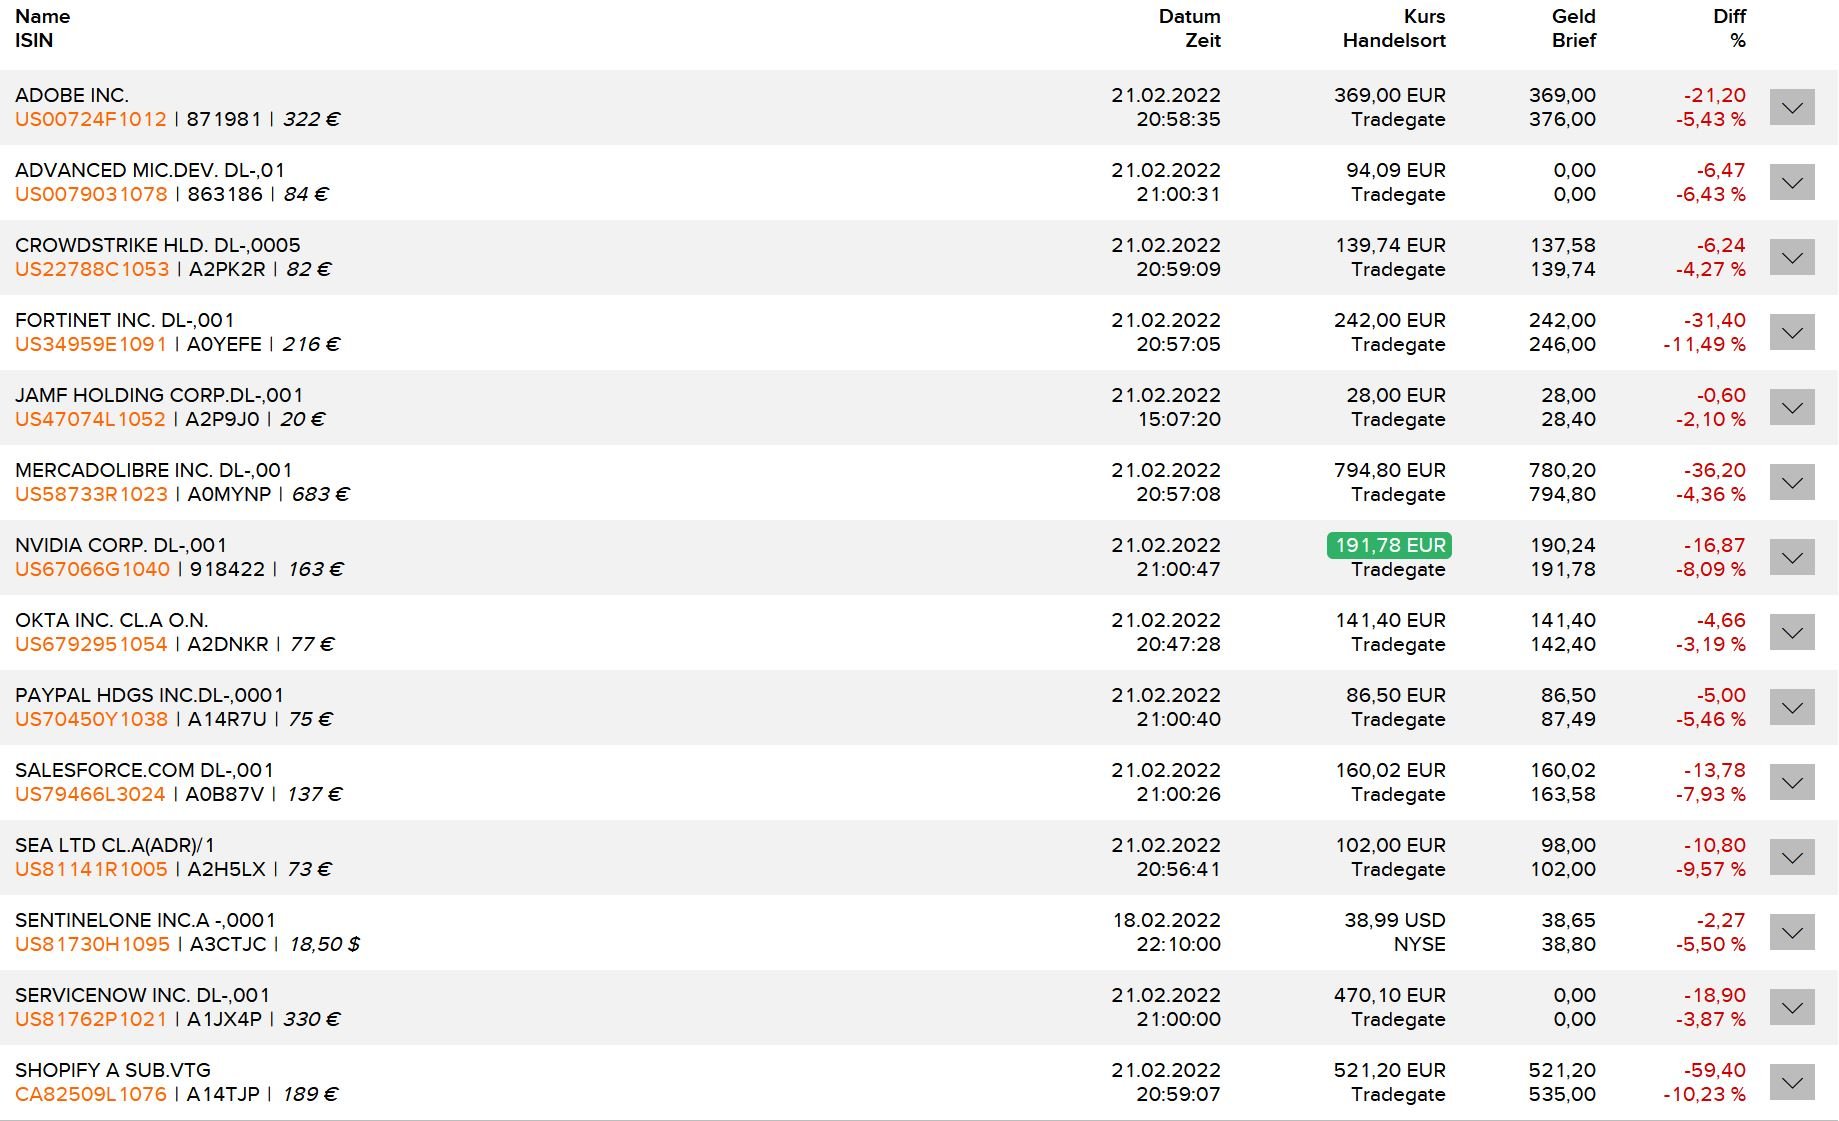The image size is (1839, 1121).
Task: Click ISIN link US67066G1040 for Nvidia
Action: (92, 569)
